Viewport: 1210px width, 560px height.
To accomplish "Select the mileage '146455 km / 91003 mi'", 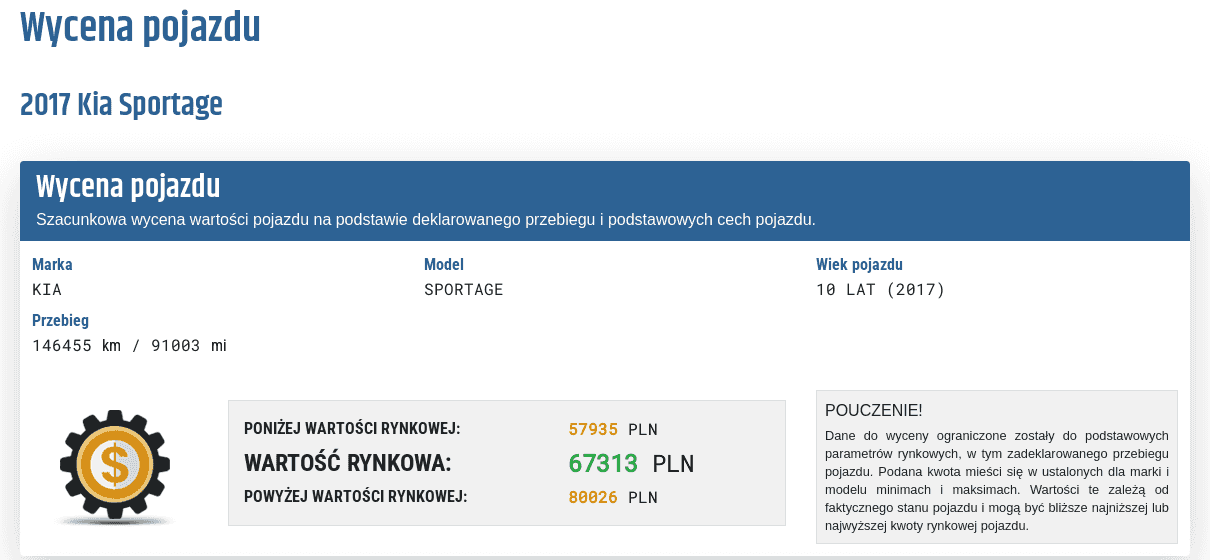I will click(x=130, y=346).
